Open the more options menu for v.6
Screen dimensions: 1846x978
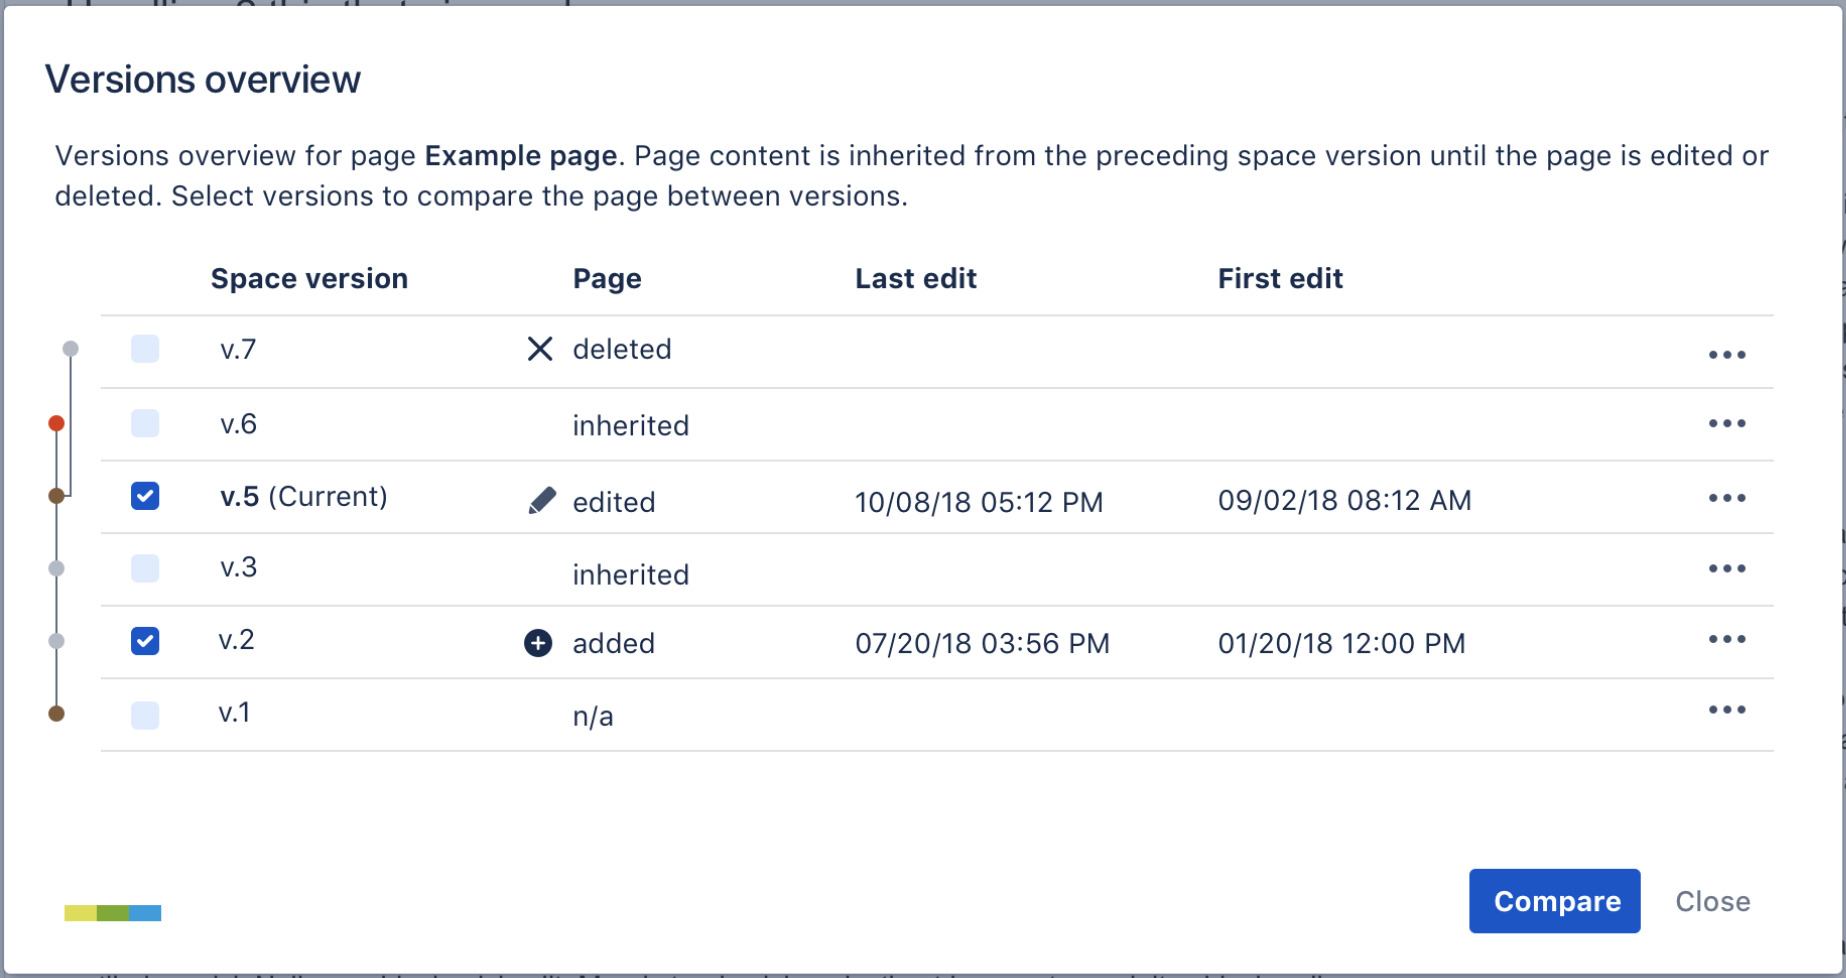click(1726, 424)
